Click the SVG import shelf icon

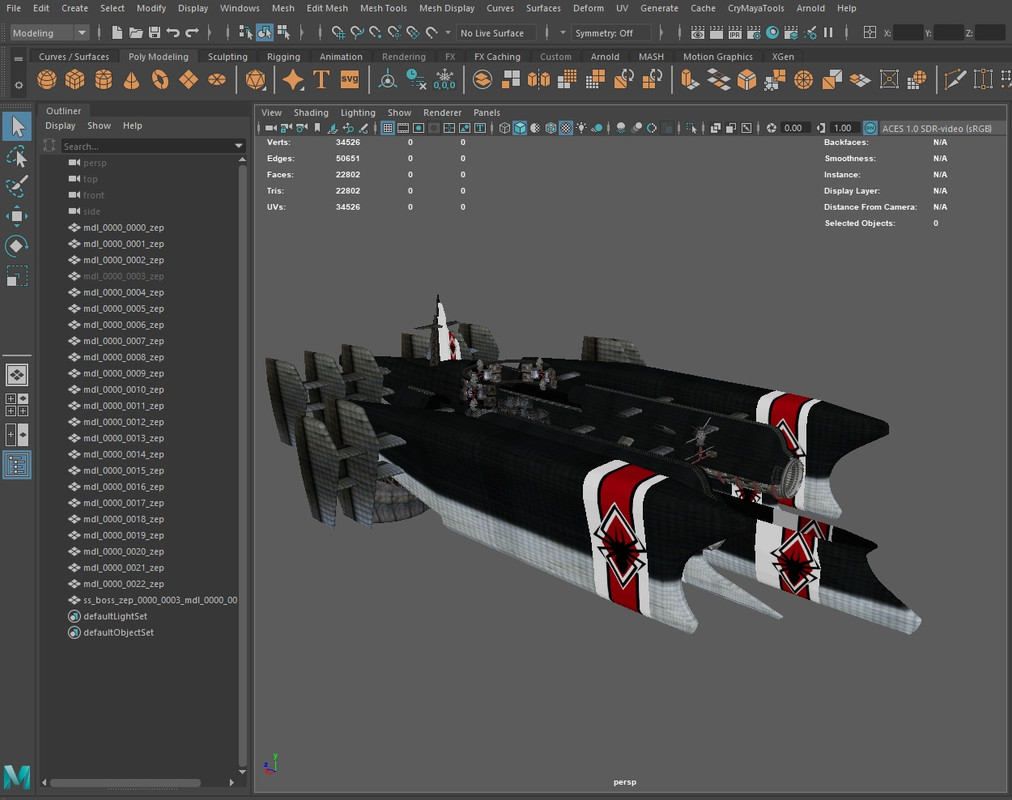tap(349, 80)
